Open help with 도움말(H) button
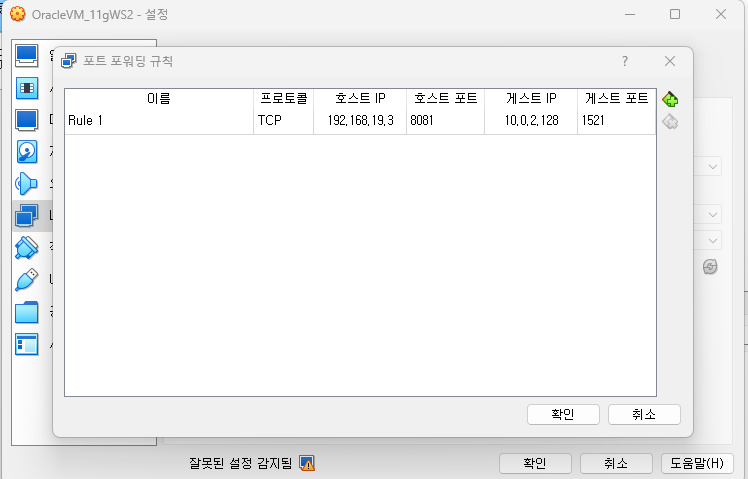This screenshot has width=748, height=479. pos(697,463)
